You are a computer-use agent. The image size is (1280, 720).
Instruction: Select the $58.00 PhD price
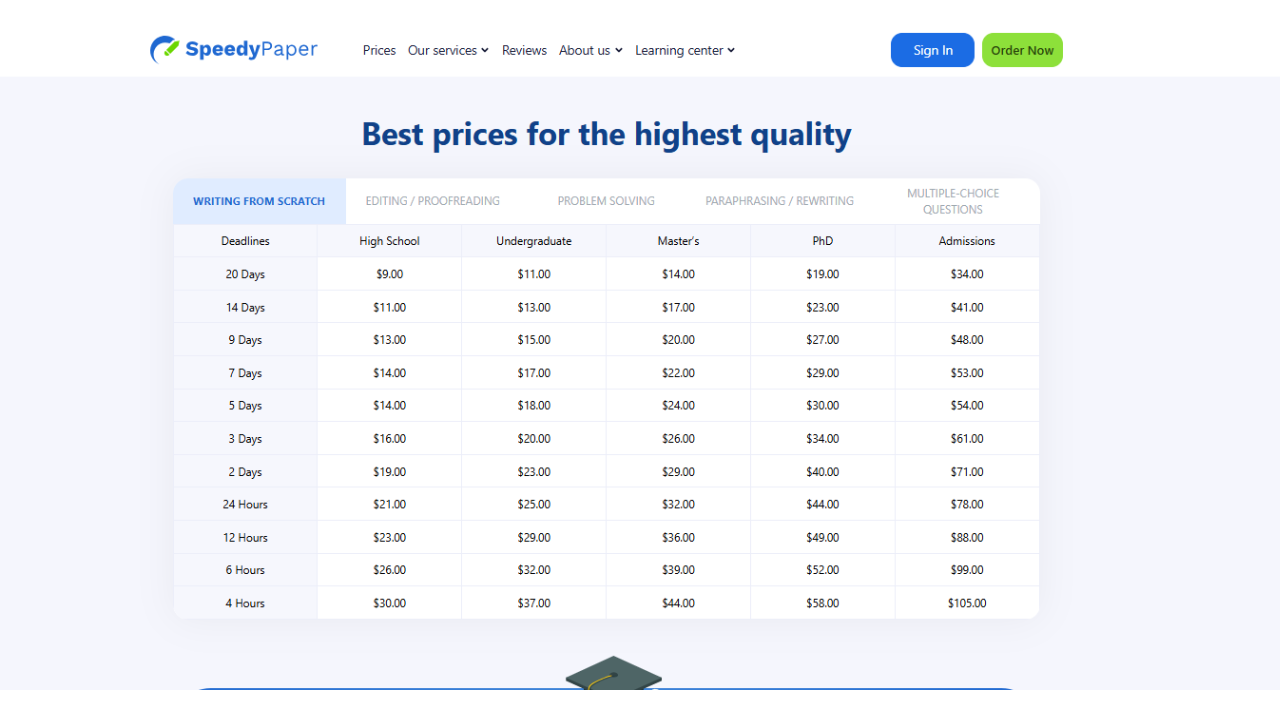coord(823,603)
